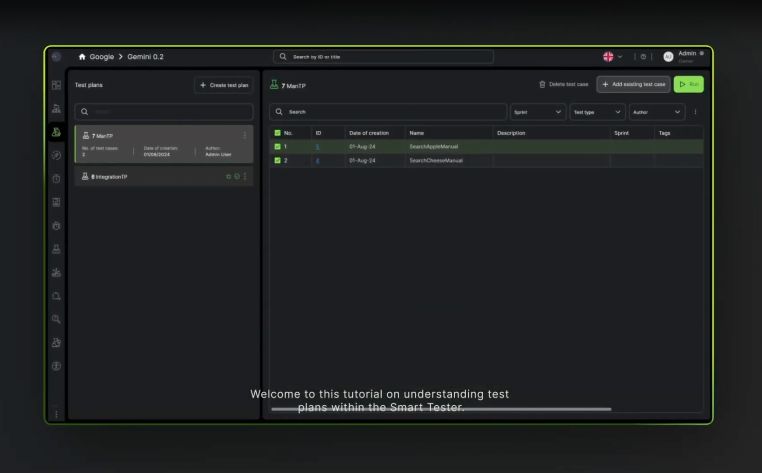Click the home icon beside Google breadcrumb
Image resolution: width=762 pixels, height=473 pixels.
coord(82,57)
